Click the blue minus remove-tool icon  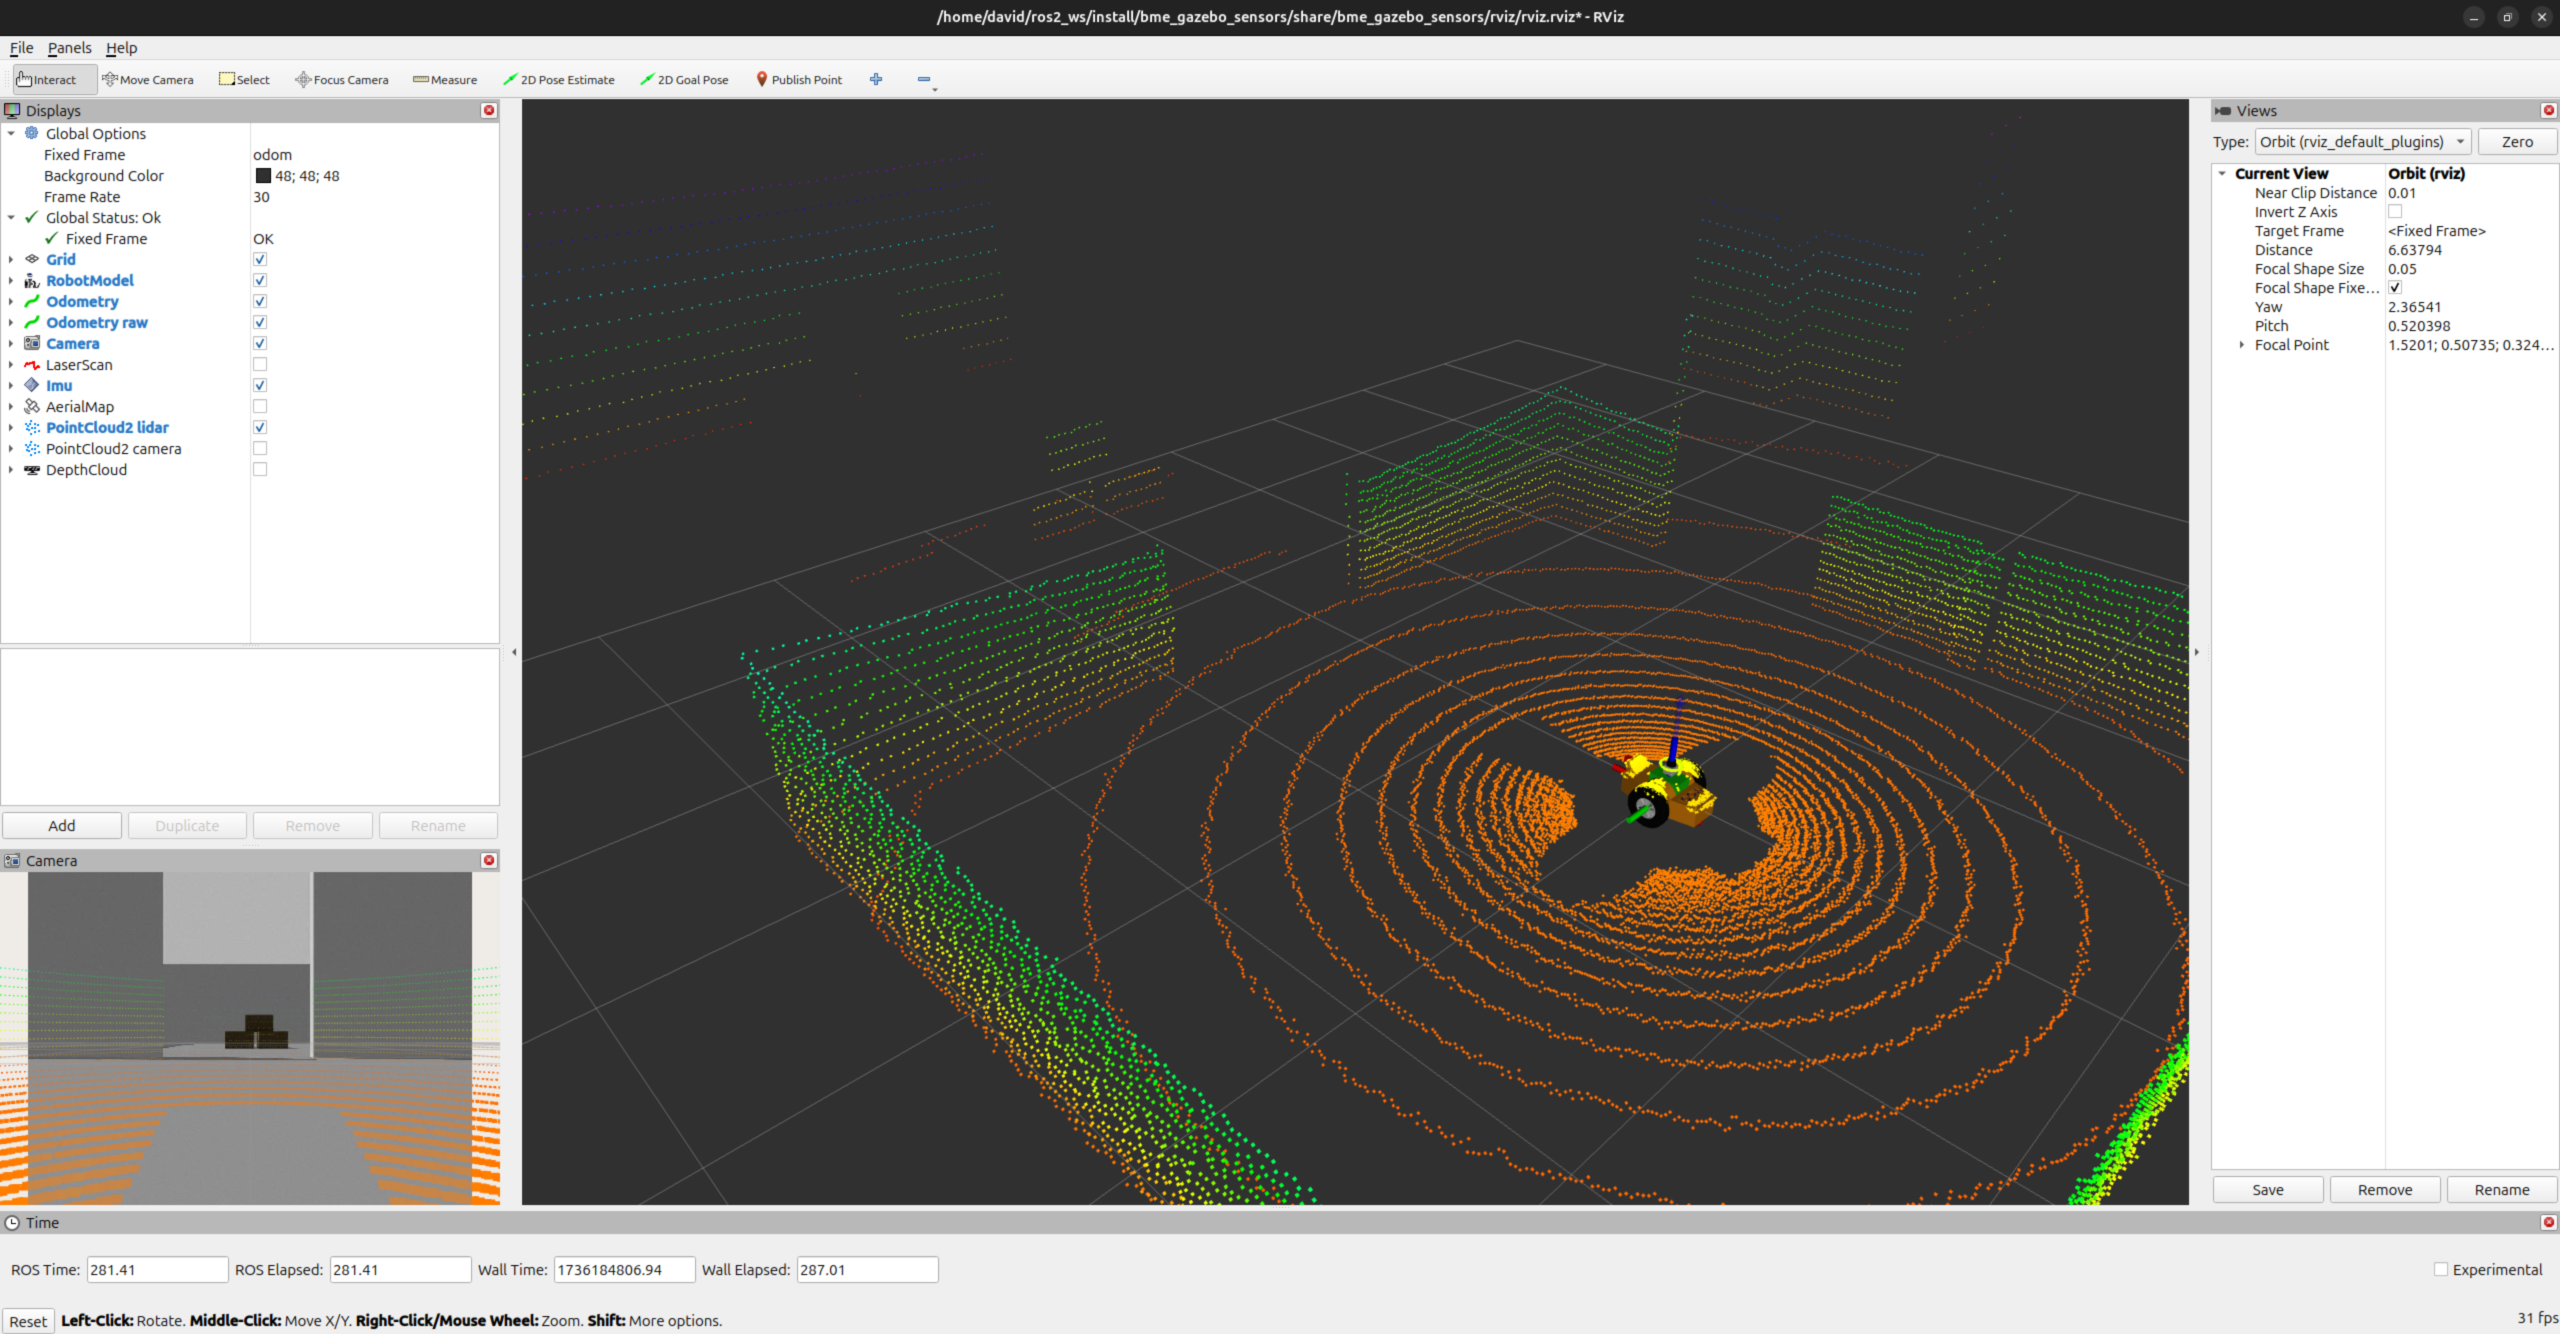924,79
